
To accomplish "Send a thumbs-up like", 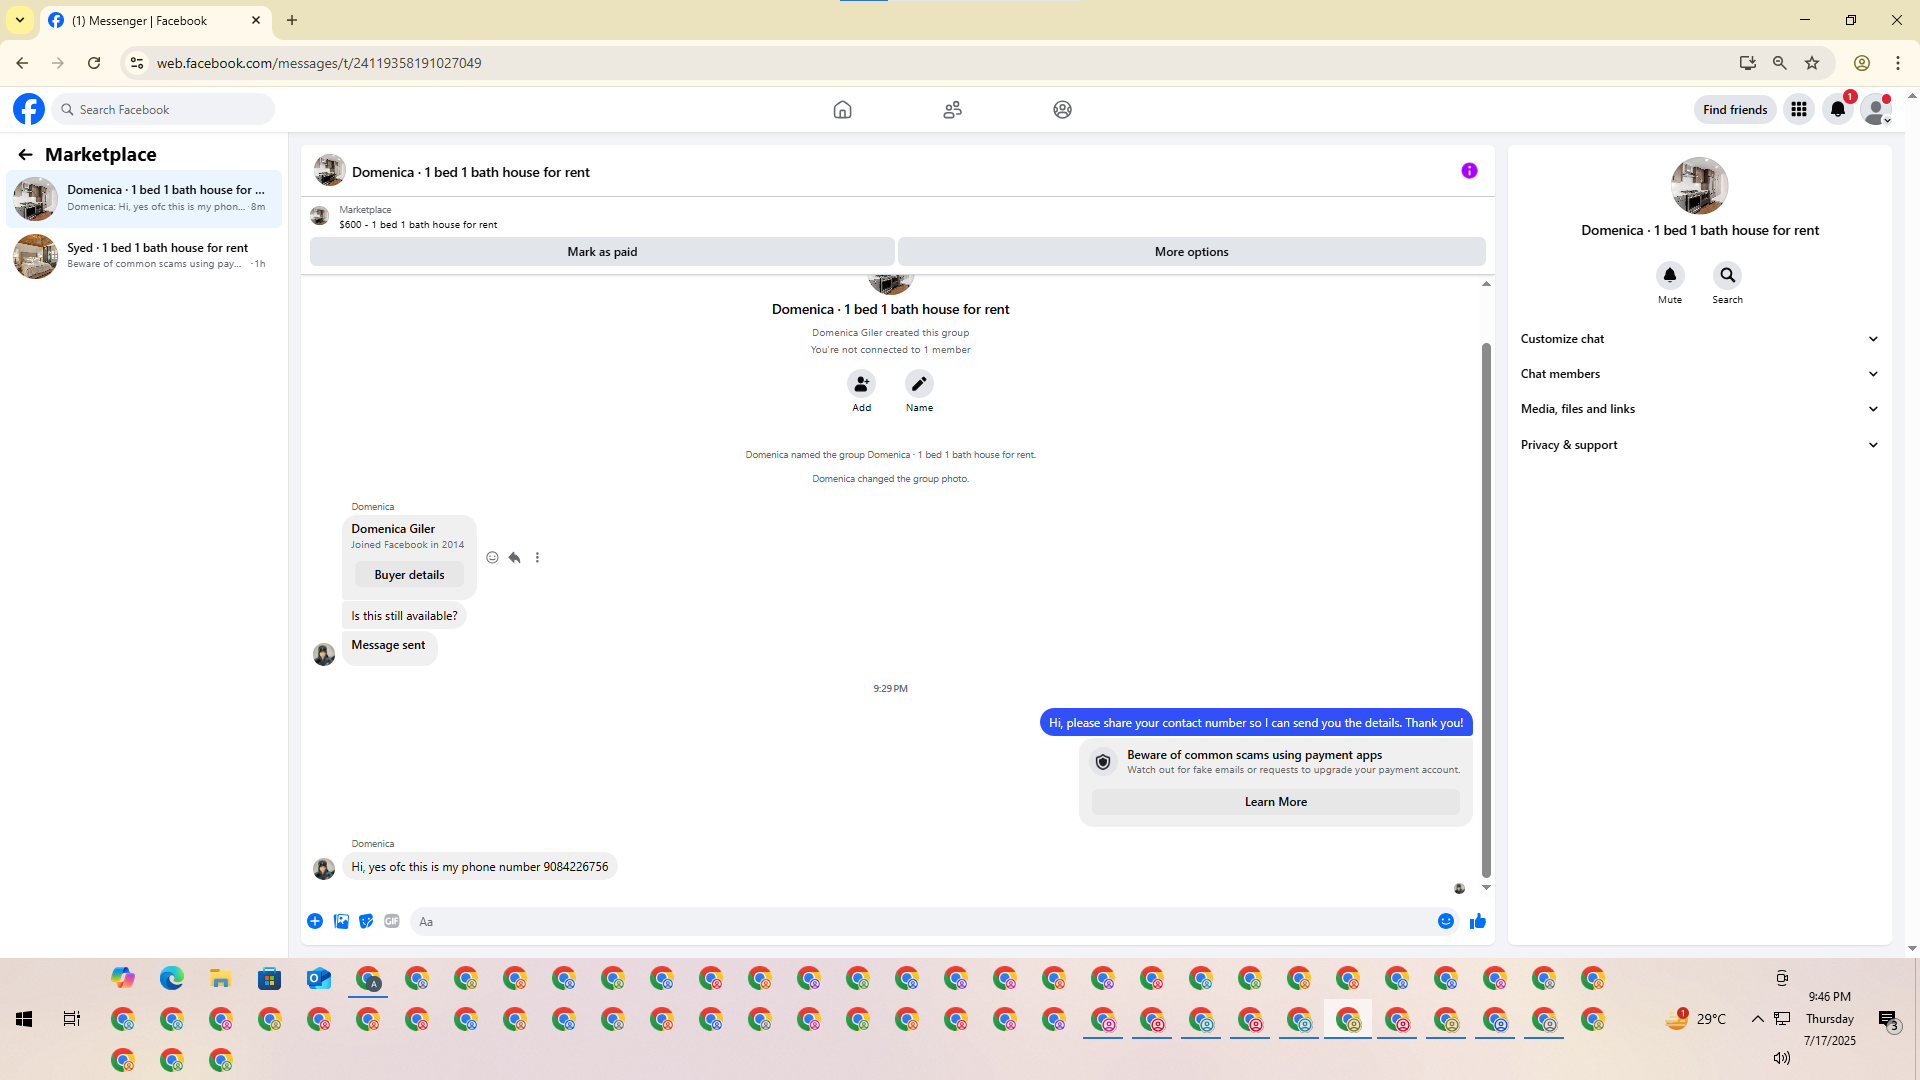I will 1478,921.
